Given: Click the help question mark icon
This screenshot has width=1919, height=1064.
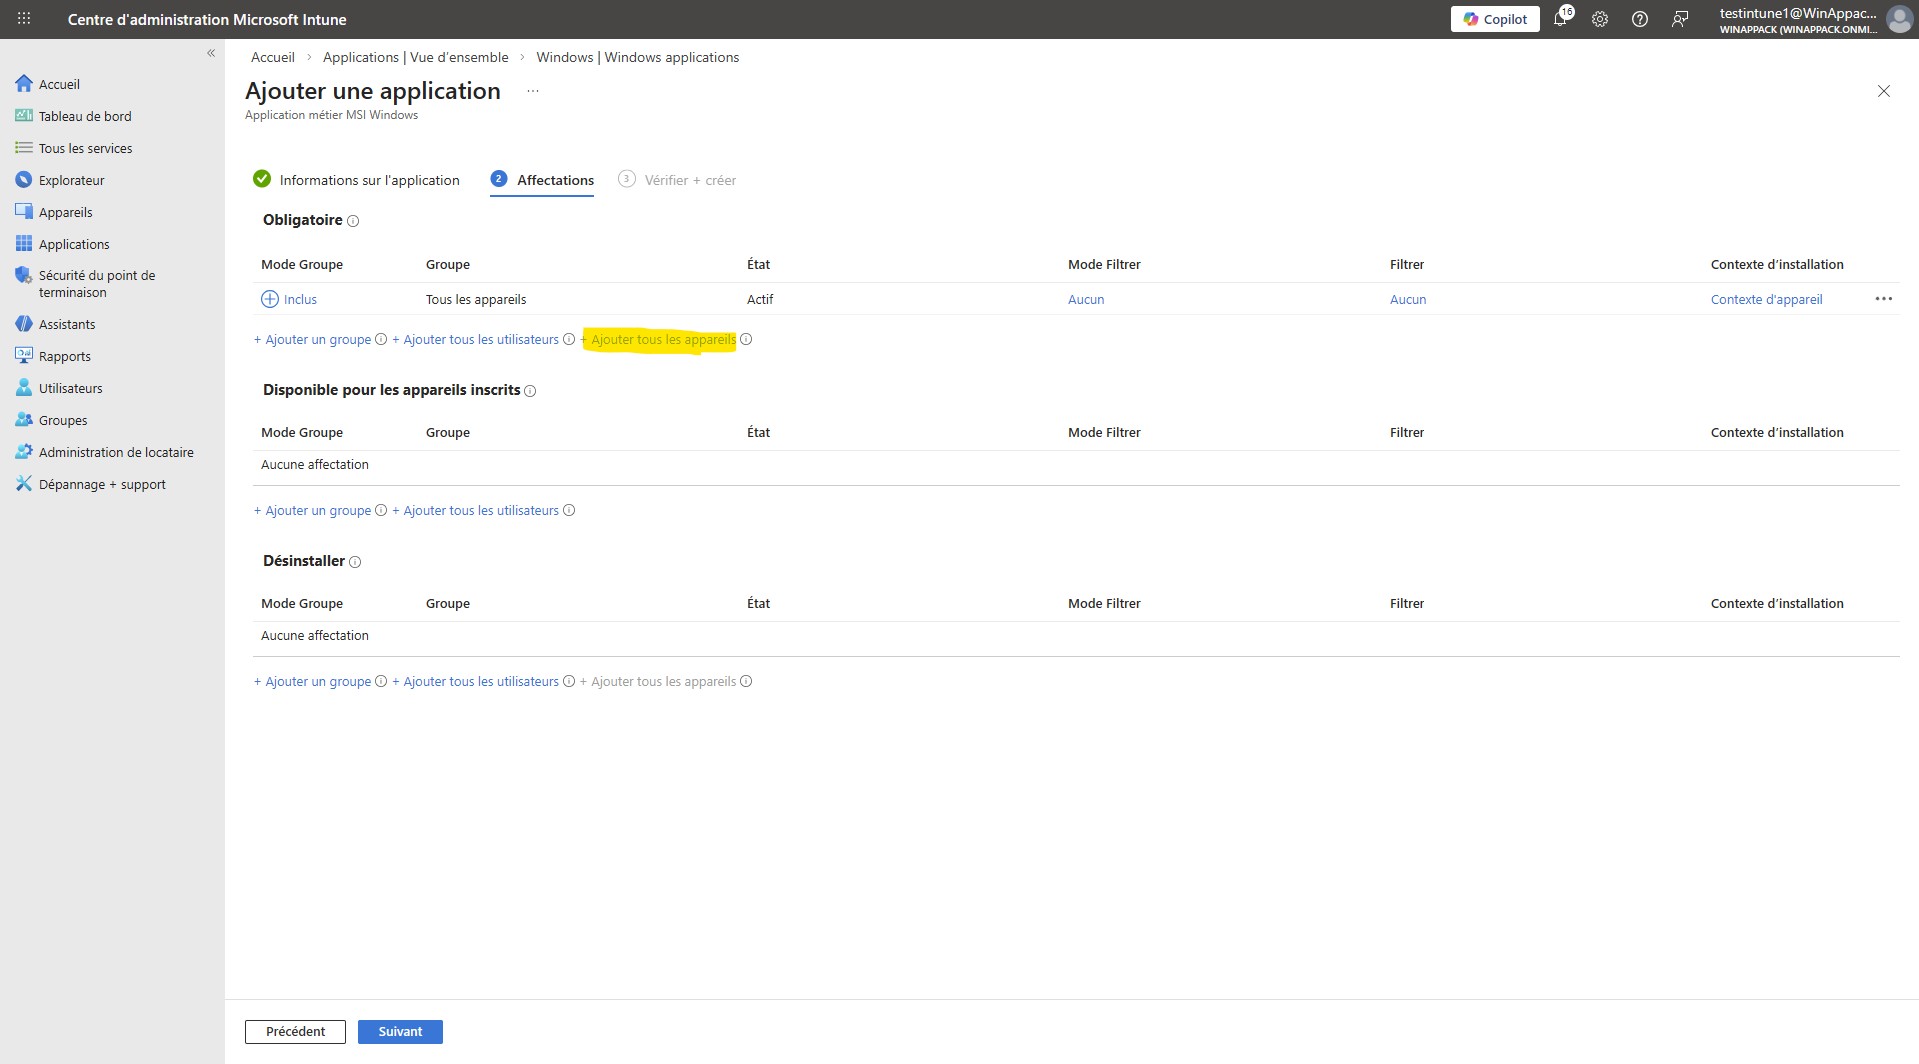Looking at the screenshot, I should click(1639, 18).
